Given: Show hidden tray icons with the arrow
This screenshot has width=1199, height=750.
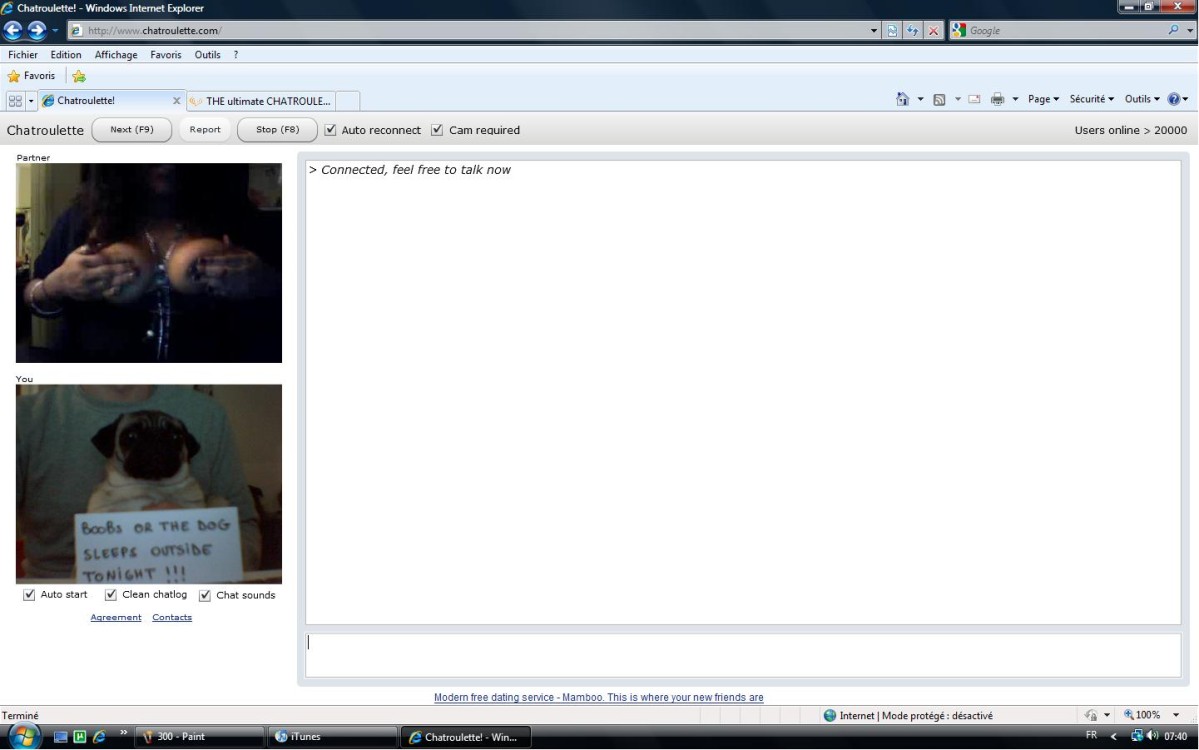Looking at the screenshot, I should (x=1113, y=736).
